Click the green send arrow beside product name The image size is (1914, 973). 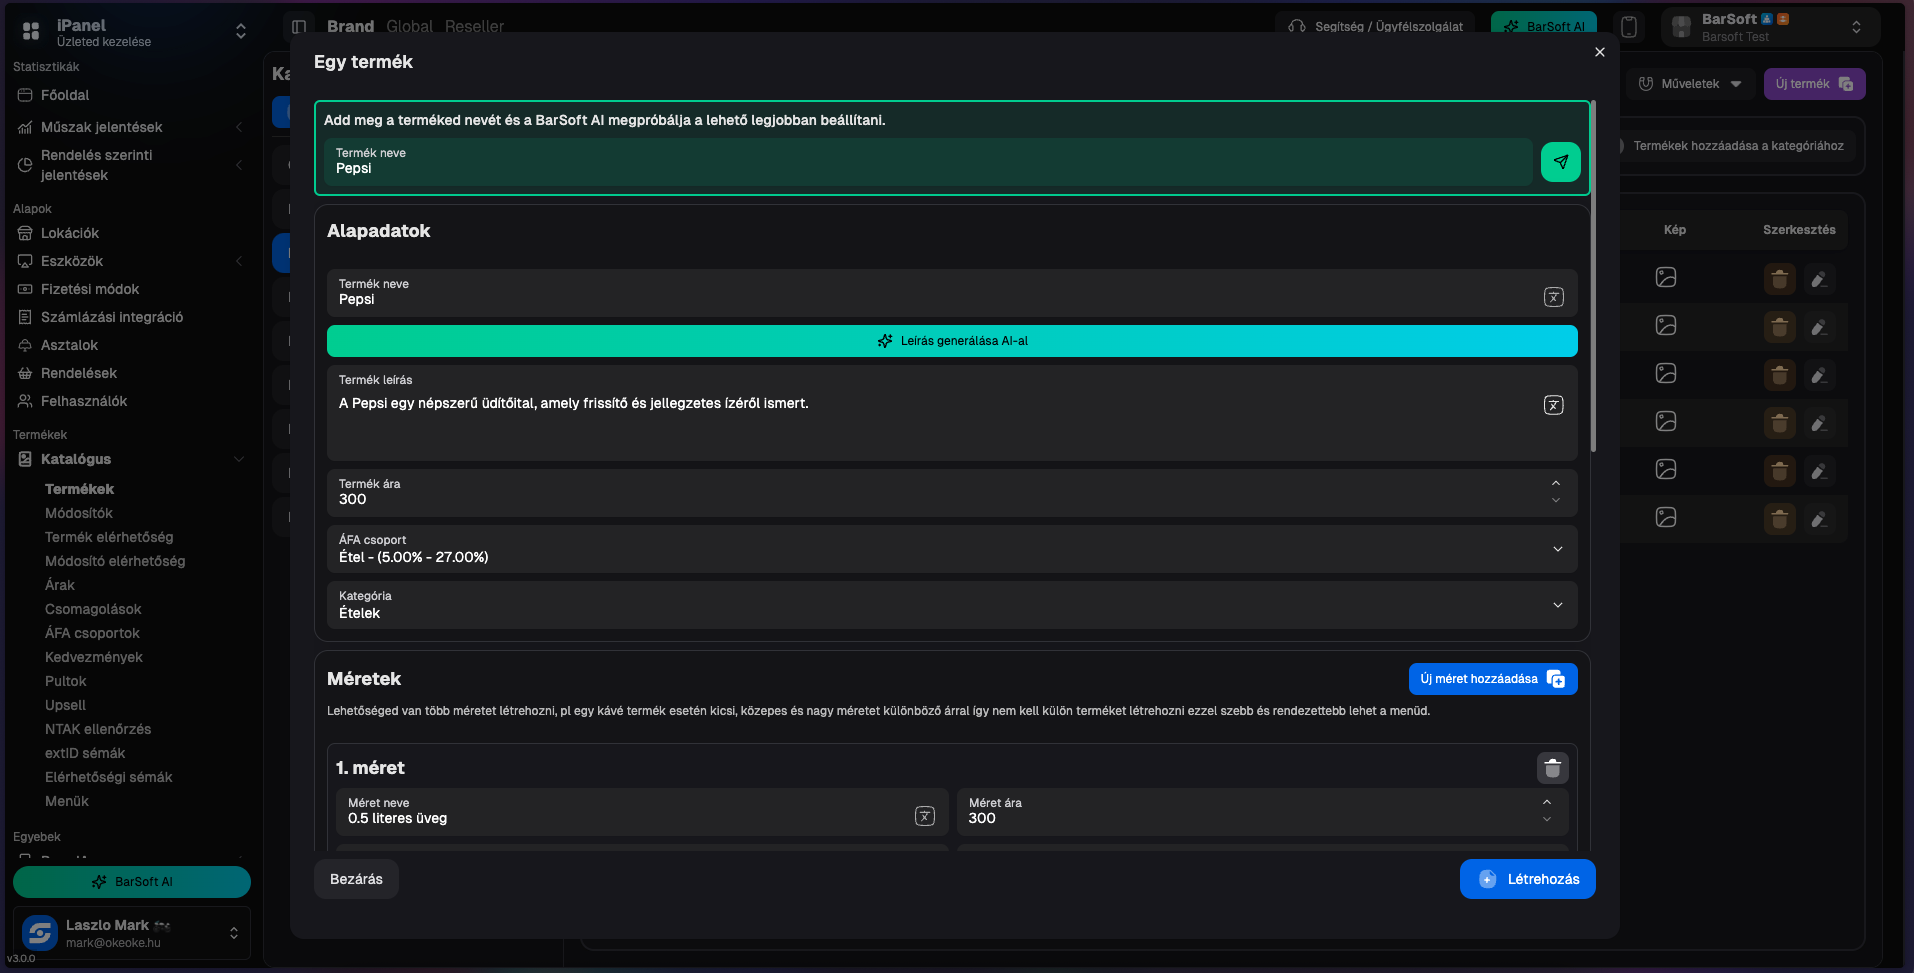click(x=1560, y=162)
